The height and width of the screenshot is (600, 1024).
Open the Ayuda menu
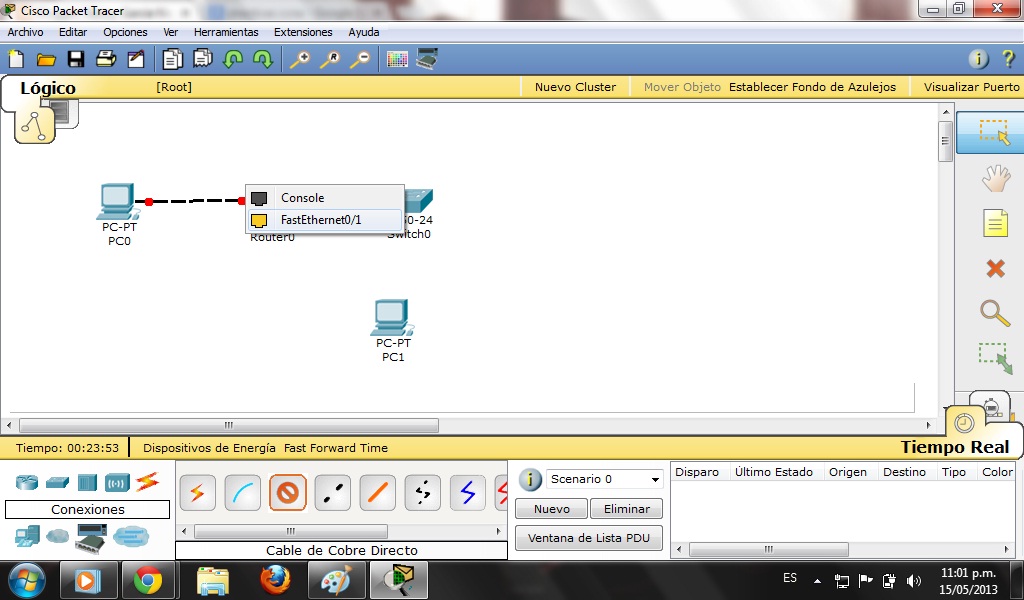364,32
